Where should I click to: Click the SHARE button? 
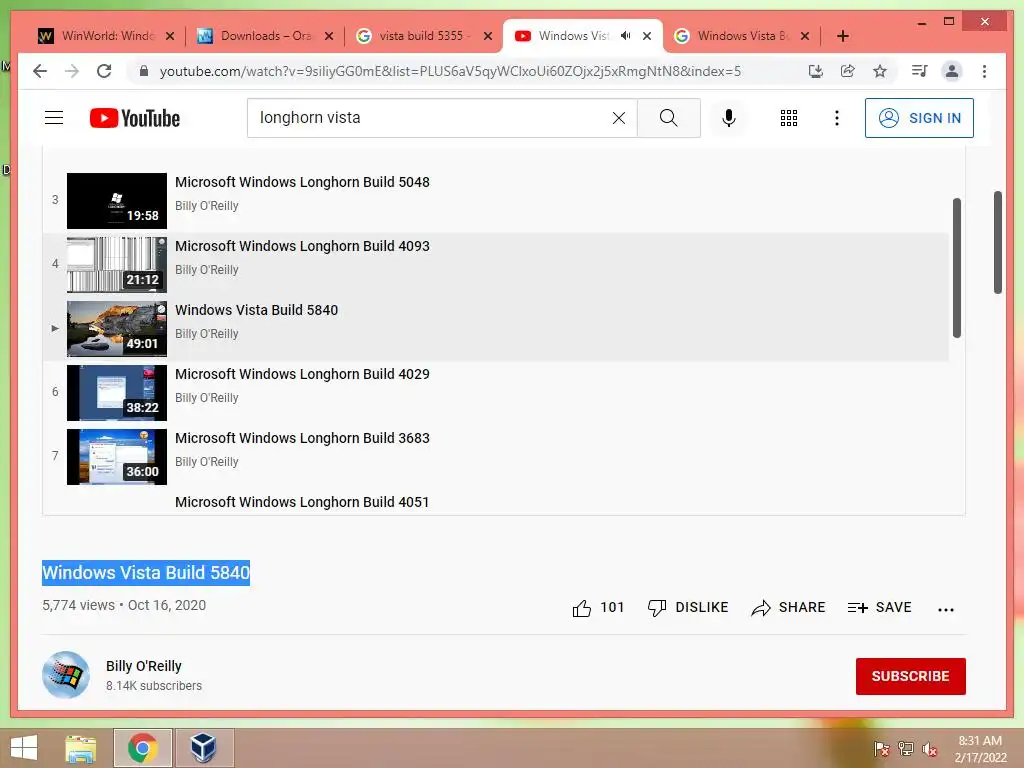pos(788,608)
